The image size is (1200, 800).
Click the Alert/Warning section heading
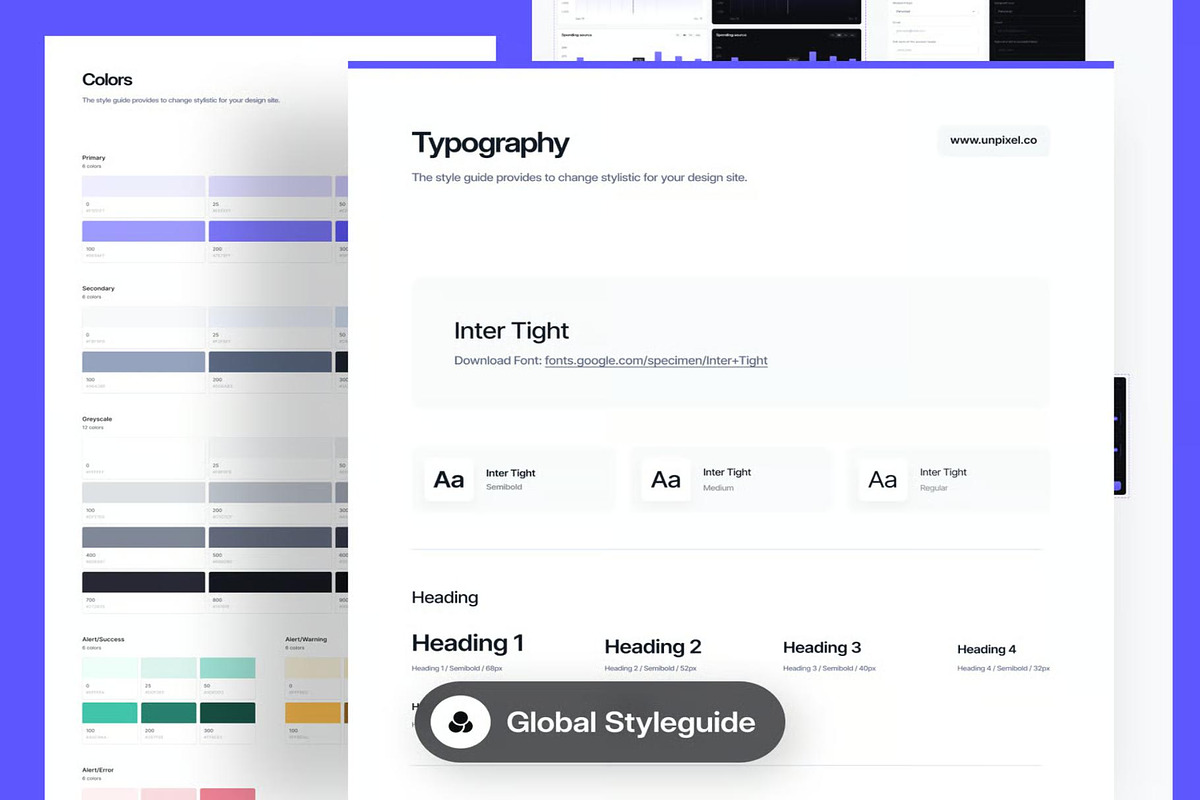click(x=306, y=639)
